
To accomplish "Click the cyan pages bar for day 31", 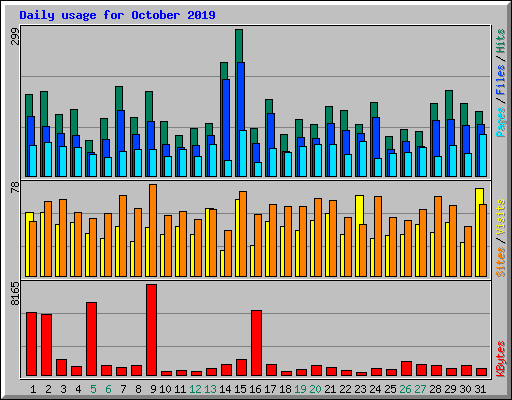I will click(x=483, y=155).
